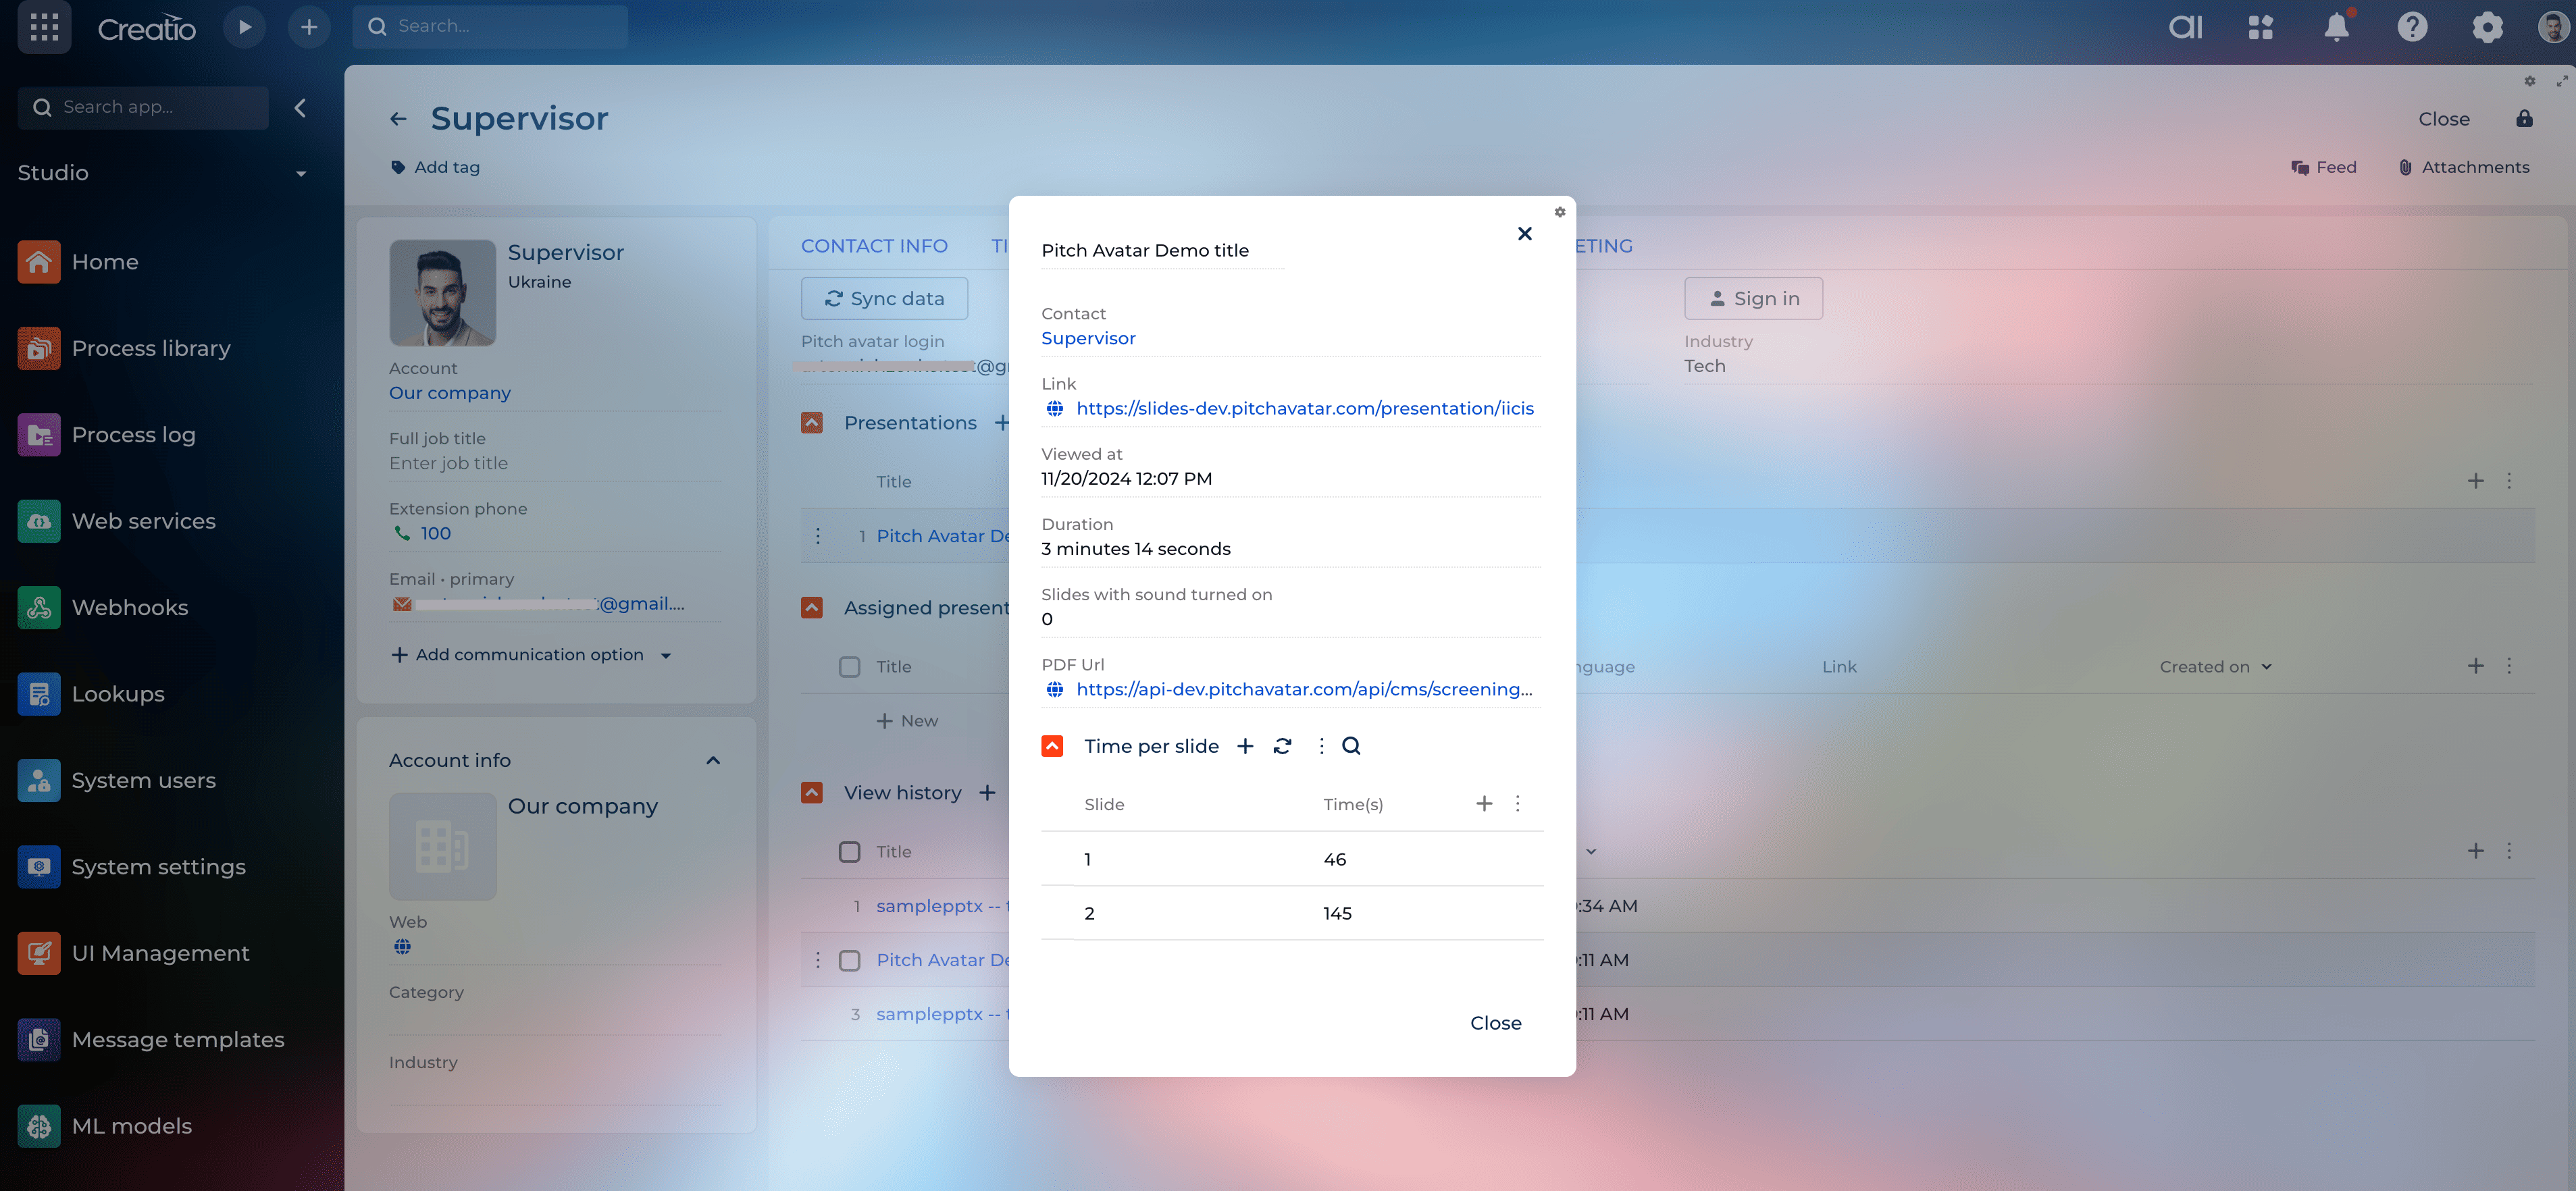Collapse the Time per slide section

pos(1052,746)
